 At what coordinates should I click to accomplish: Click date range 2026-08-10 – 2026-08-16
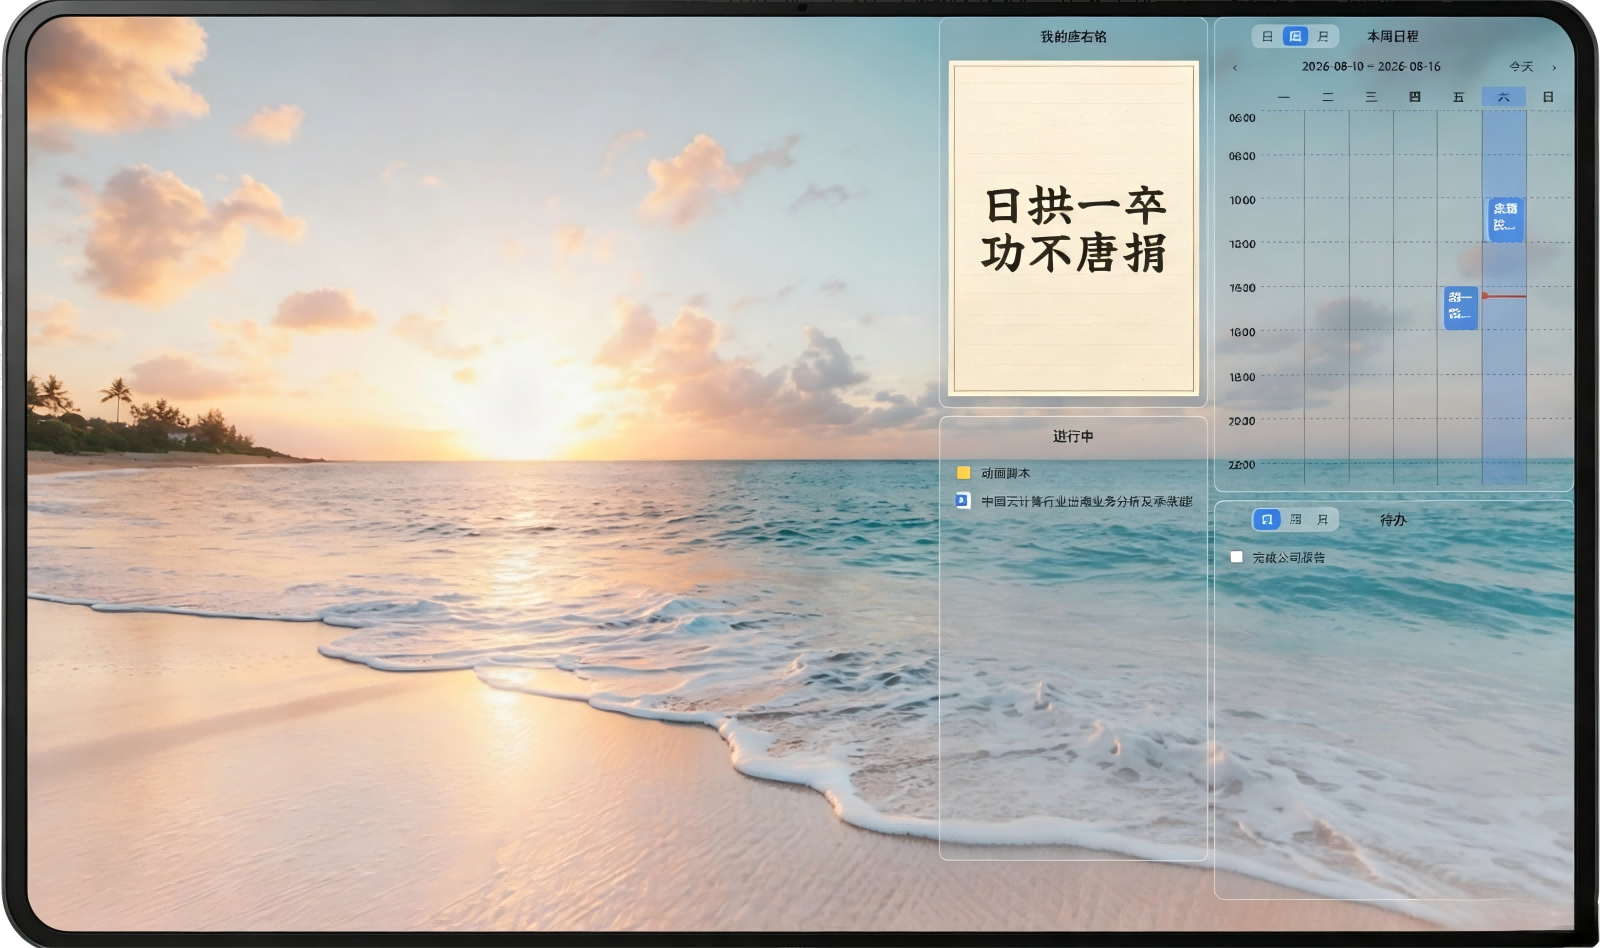click(1371, 67)
